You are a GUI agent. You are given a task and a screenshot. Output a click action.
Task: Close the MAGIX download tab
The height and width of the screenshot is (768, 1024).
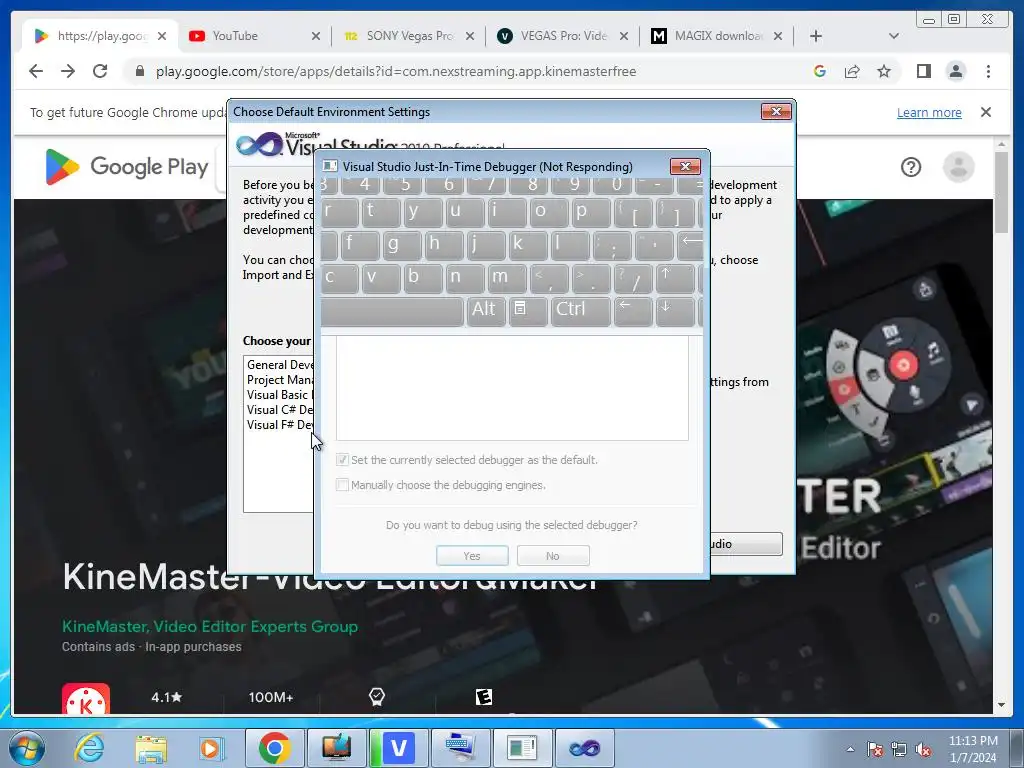point(778,36)
